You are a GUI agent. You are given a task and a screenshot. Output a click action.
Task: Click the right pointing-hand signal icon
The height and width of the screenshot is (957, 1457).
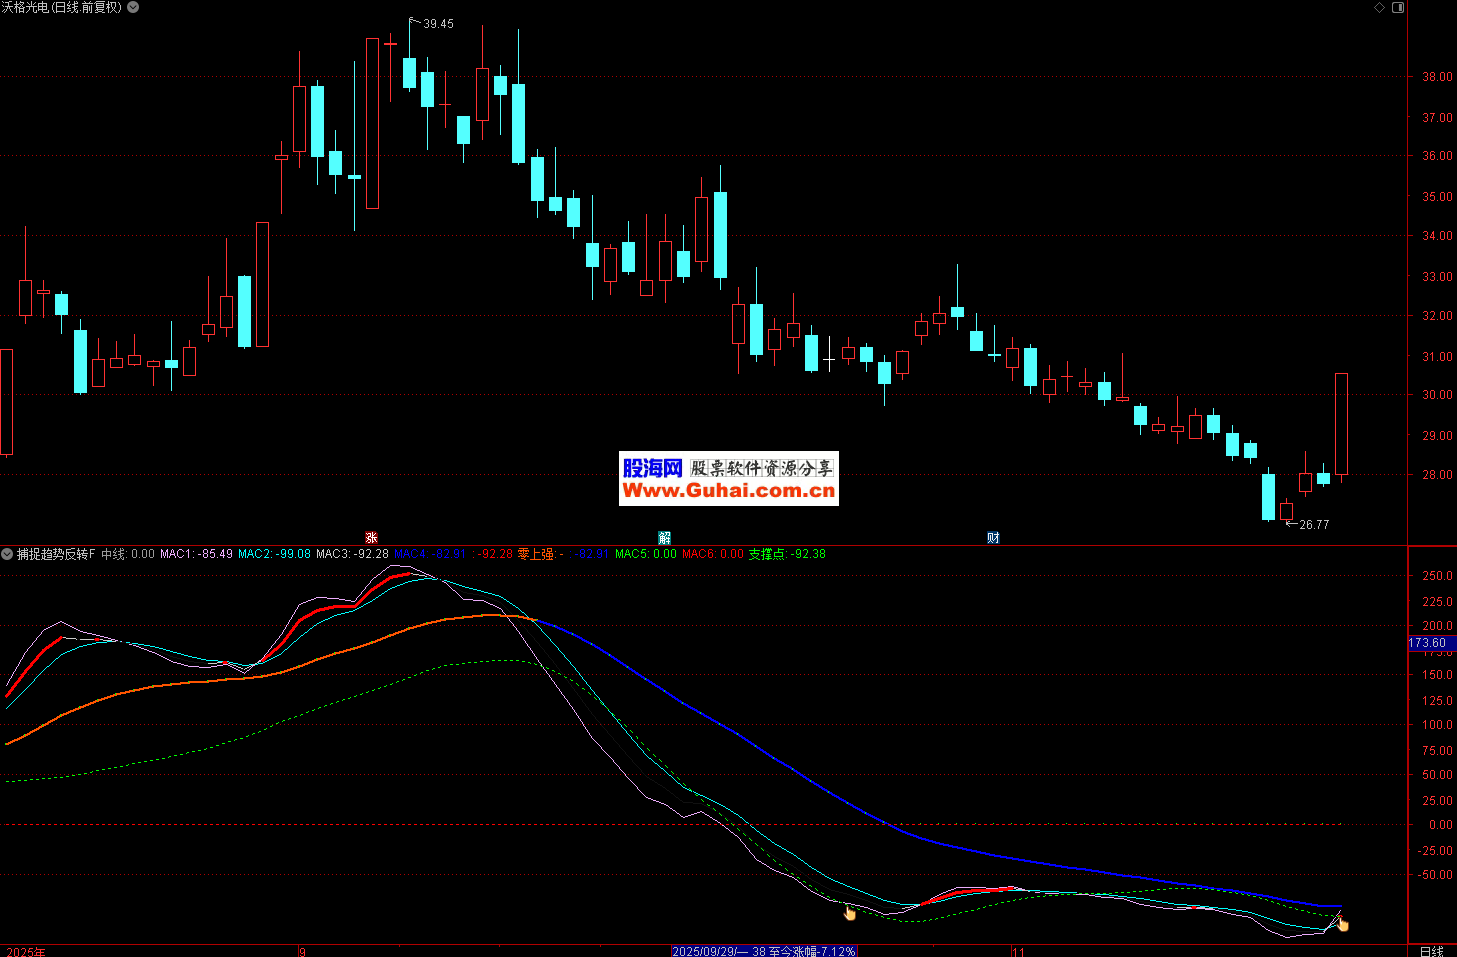(x=1342, y=923)
